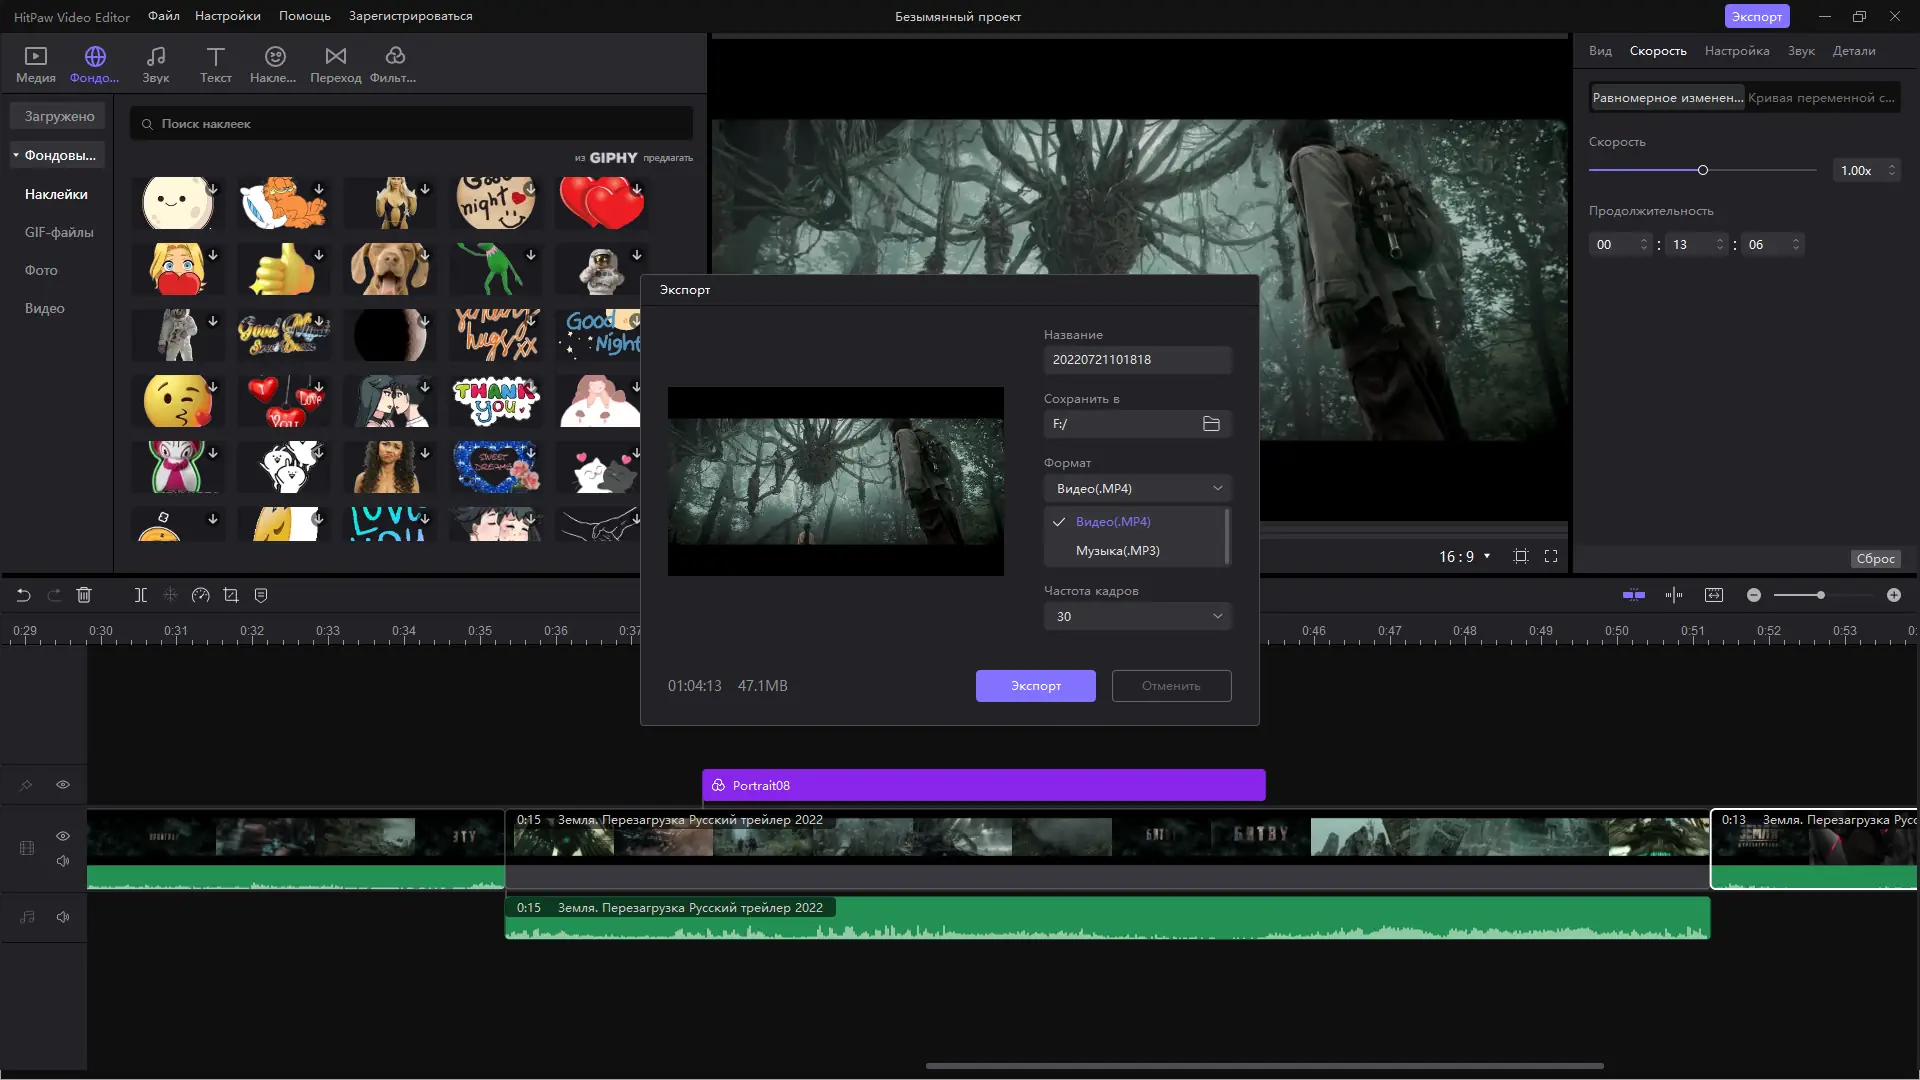Viewport: 1920px width, 1080px height.
Task: Delete the selected clip with the trash icon
Action: (84, 595)
